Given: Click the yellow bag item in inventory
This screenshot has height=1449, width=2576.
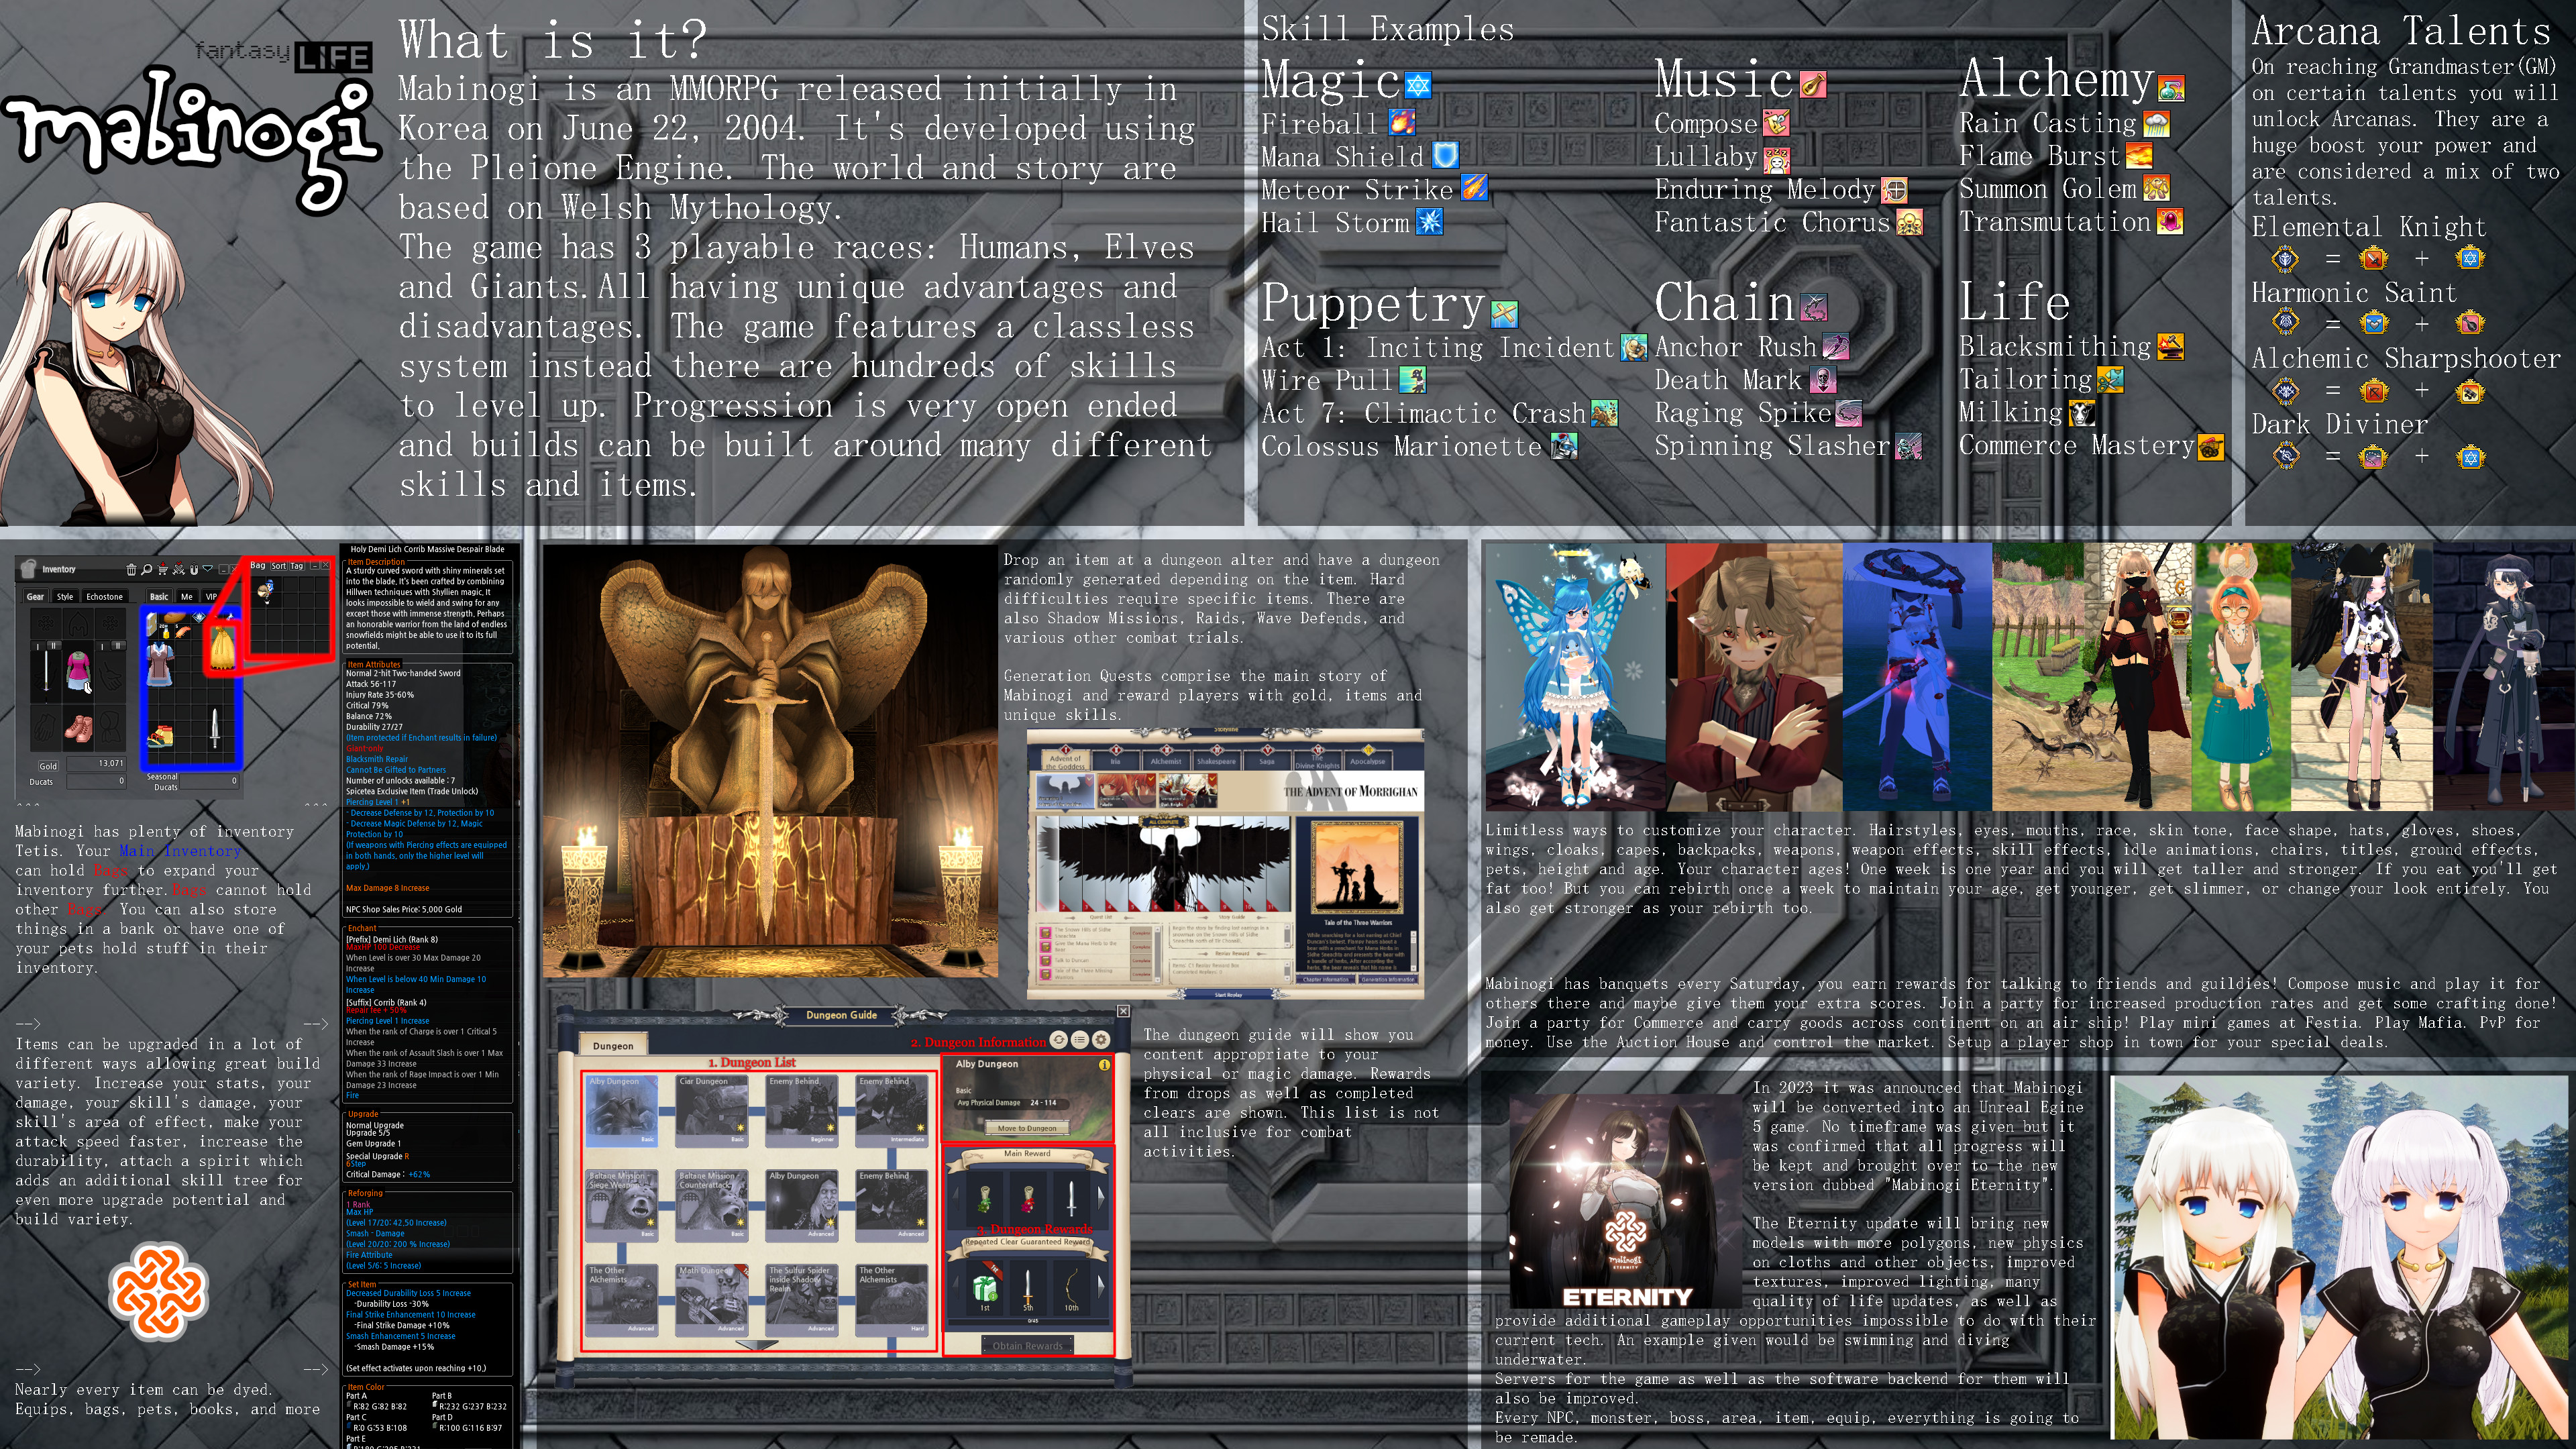Looking at the screenshot, I should 223,649.
